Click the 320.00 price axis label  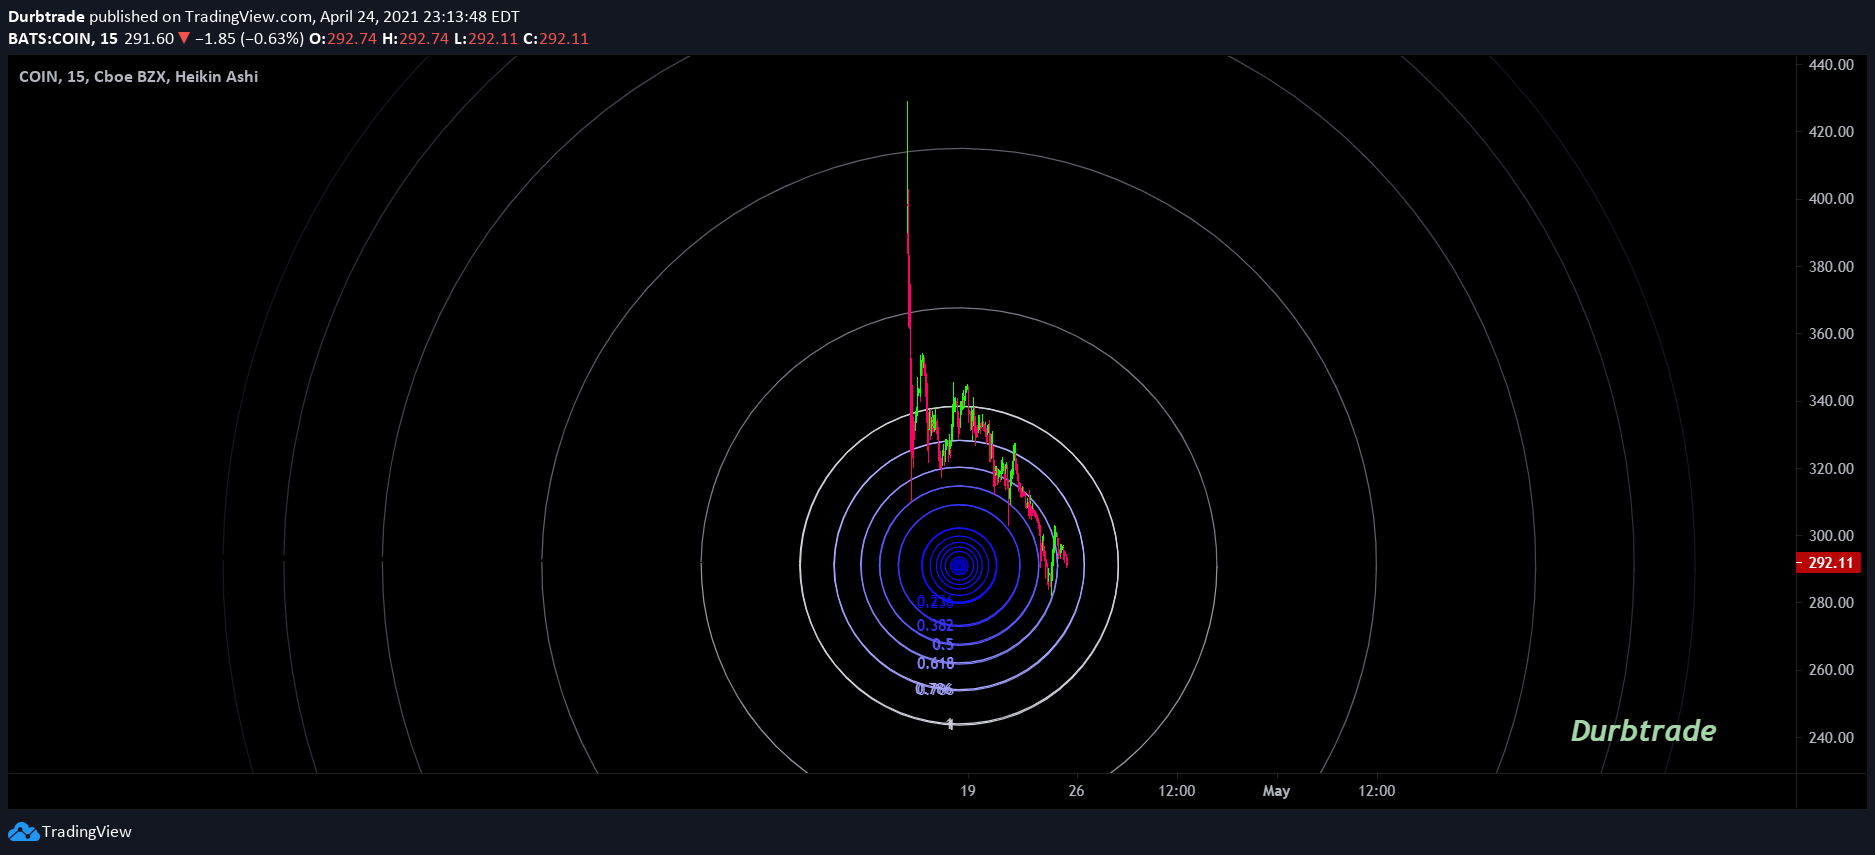[x=1831, y=468]
